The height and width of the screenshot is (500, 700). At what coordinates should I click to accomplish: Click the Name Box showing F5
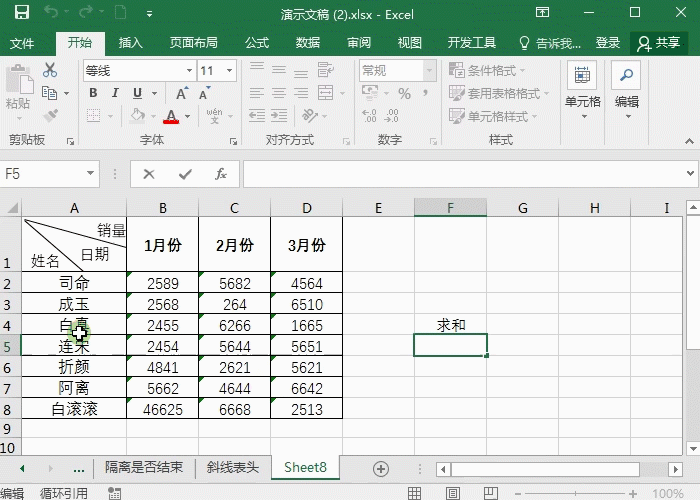42,173
